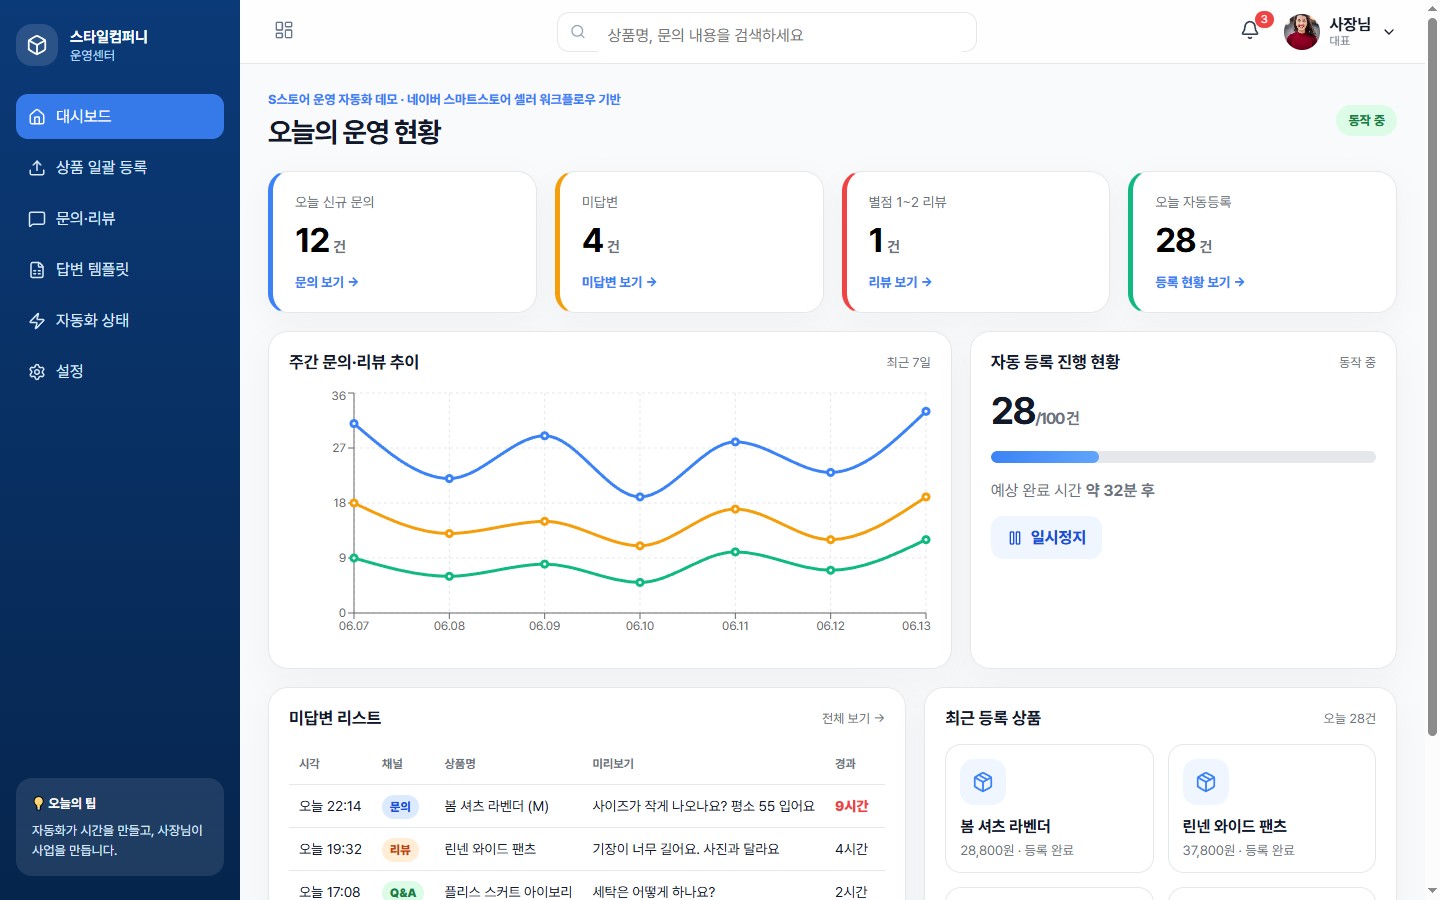Click the gear icon beside 설정
Image resolution: width=1440 pixels, height=900 pixels.
[x=37, y=371]
